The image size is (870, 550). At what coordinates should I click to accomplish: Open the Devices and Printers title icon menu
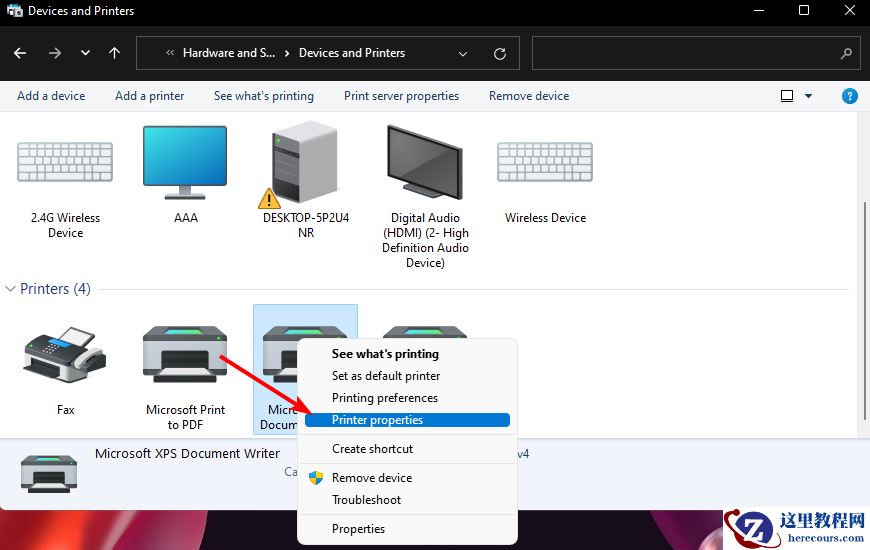(14, 11)
